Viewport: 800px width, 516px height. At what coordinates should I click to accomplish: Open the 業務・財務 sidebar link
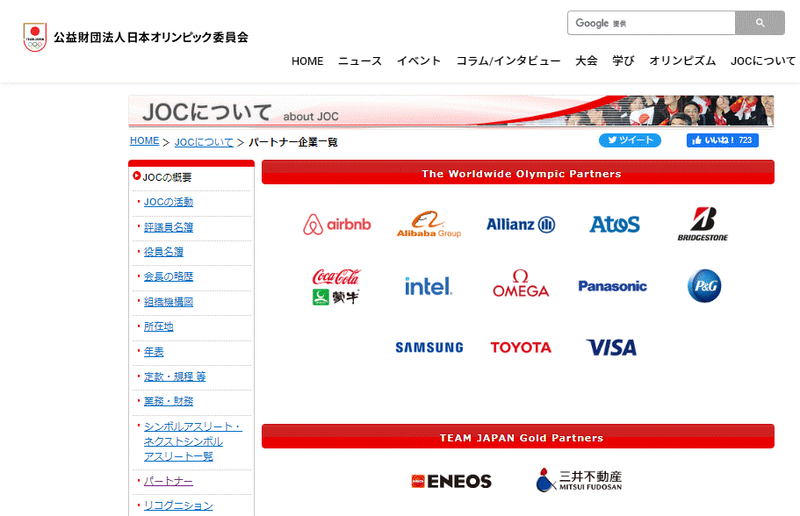pos(168,401)
